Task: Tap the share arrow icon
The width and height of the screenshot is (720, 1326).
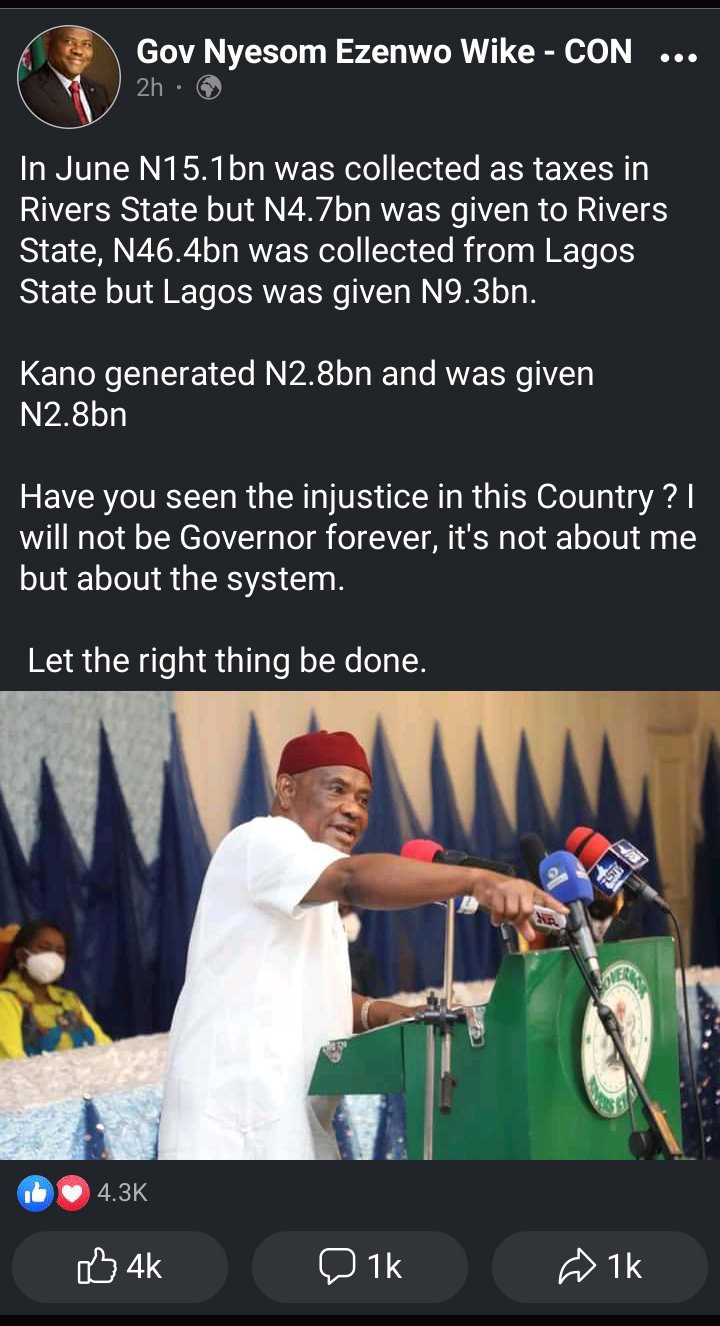Action: [x=578, y=1268]
